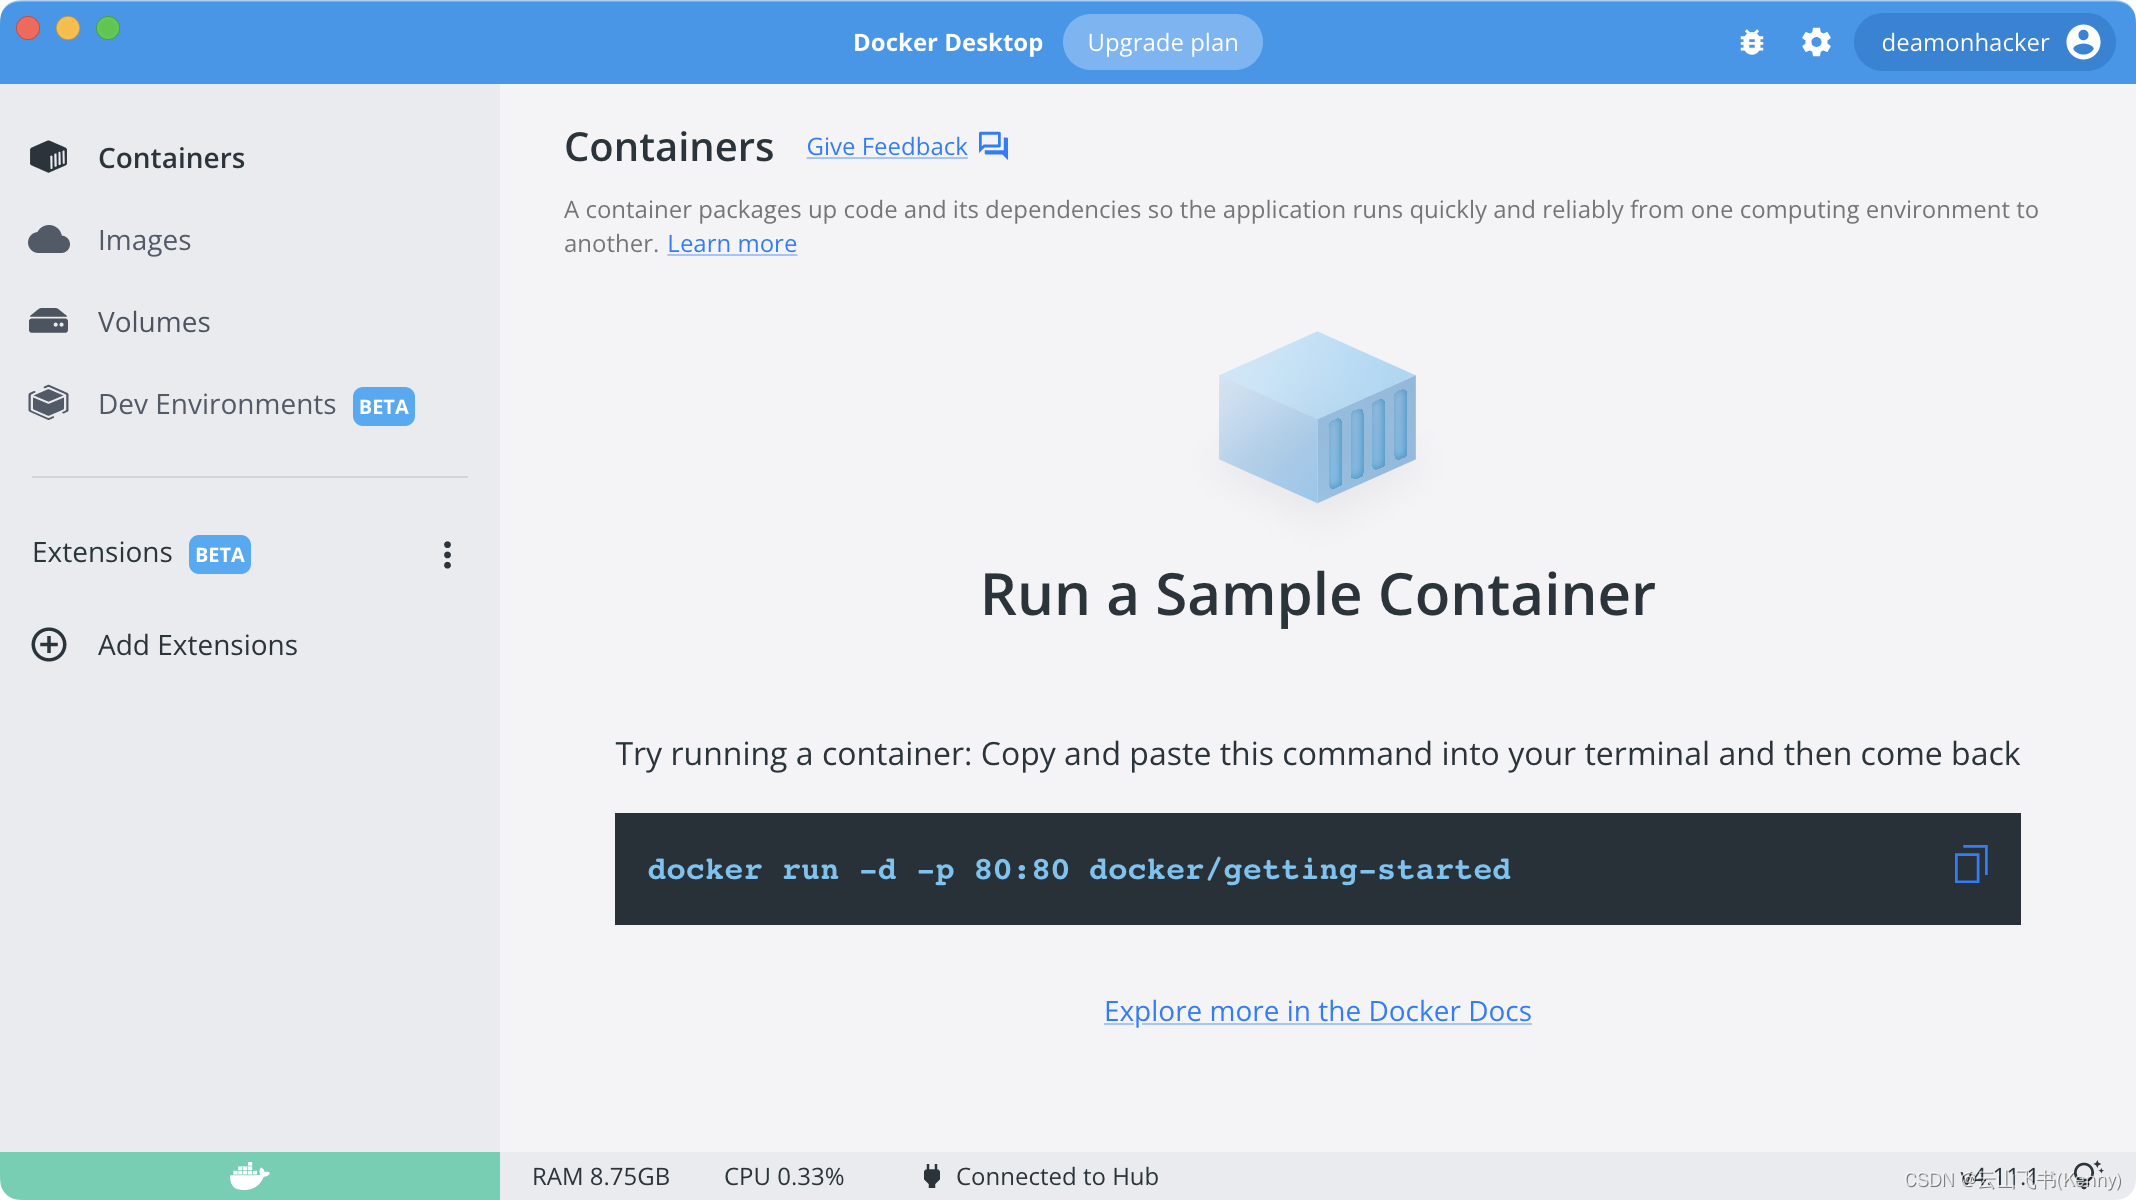Viewport: 2136px width, 1200px height.
Task: Select Containers in the sidebar
Action: [171, 158]
